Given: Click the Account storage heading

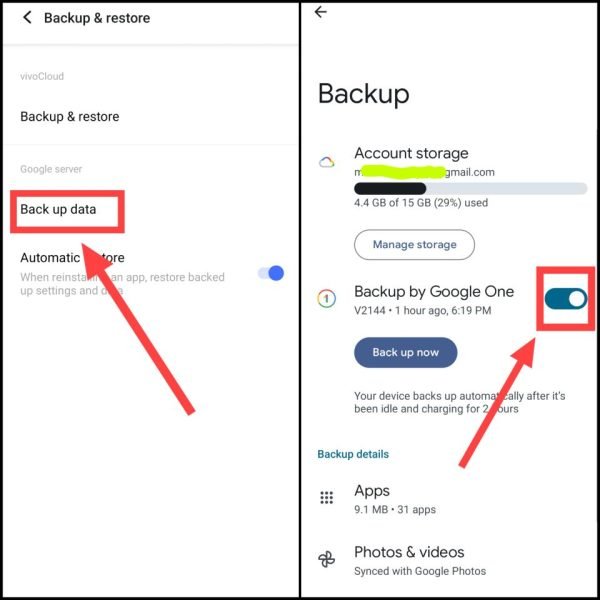Looking at the screenshot, I should click(x=411, y=153).
